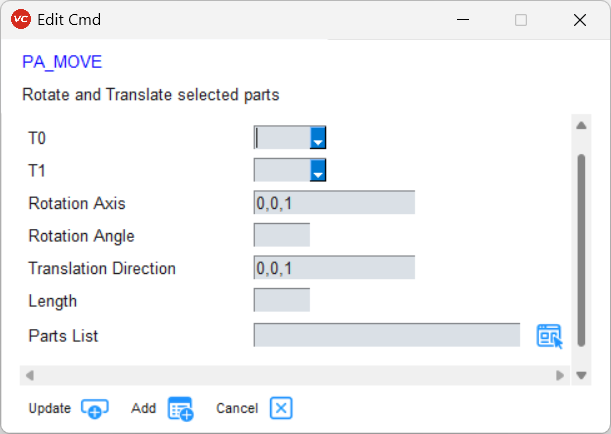The image size is (611, 434).
Task: Click the red VC application logo
Action: (x=21, y=19)
